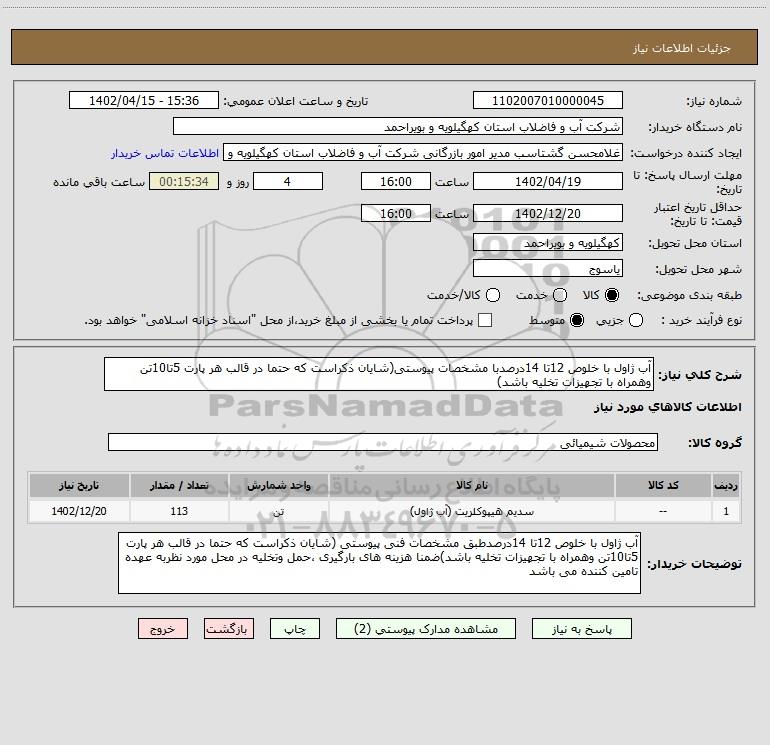Click the واحد شمارش column header
This screenshot has width=770, height=745.
click(x=278, y=485)
